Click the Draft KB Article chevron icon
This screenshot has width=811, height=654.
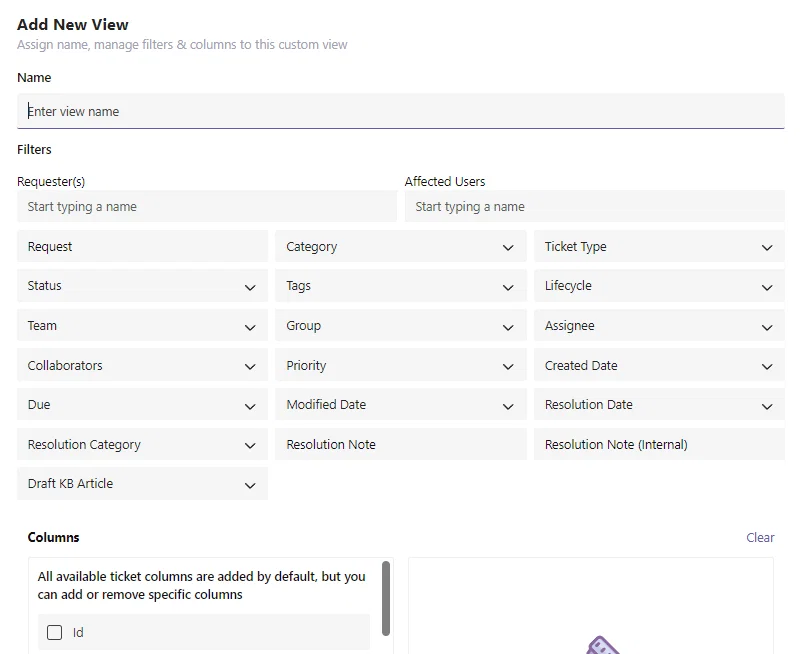[x=250, y=485]
